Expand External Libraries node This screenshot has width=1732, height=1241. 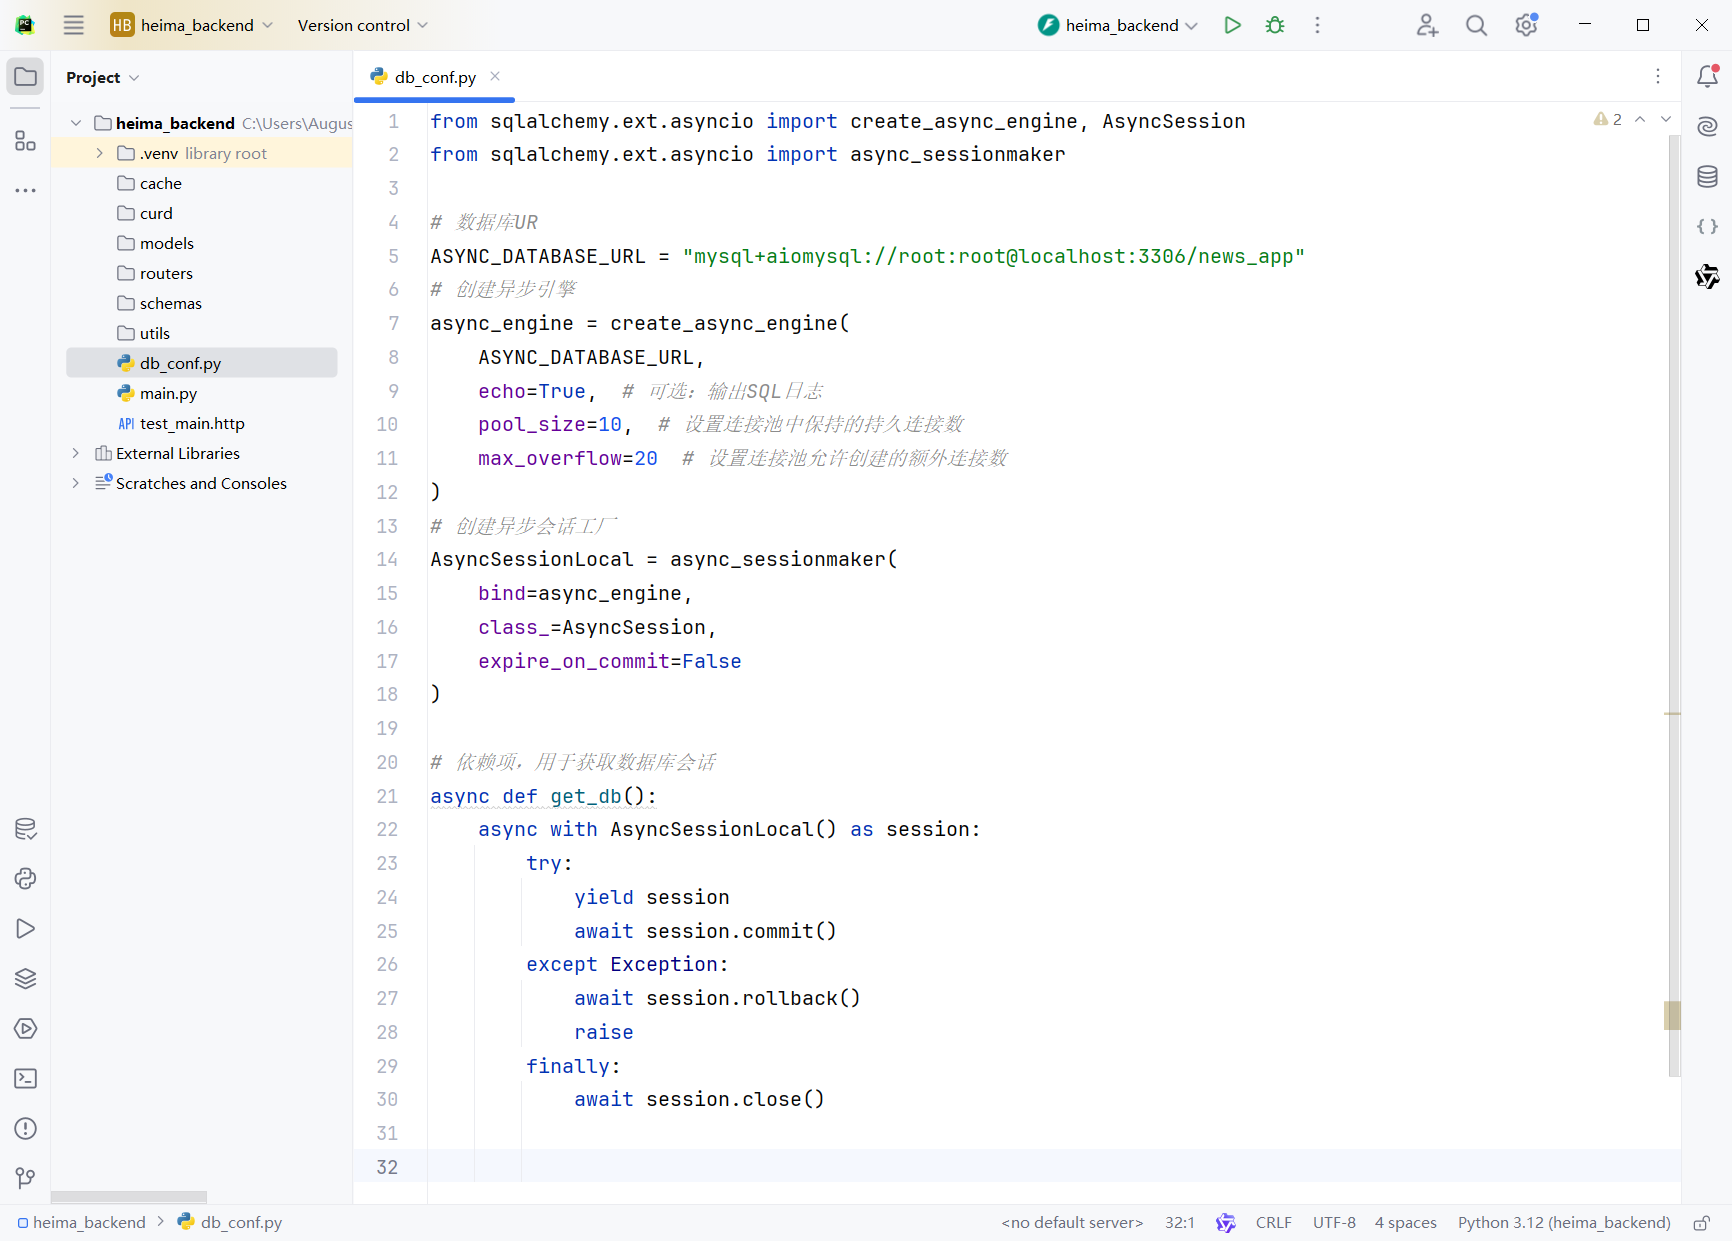[x=76, y=453]
